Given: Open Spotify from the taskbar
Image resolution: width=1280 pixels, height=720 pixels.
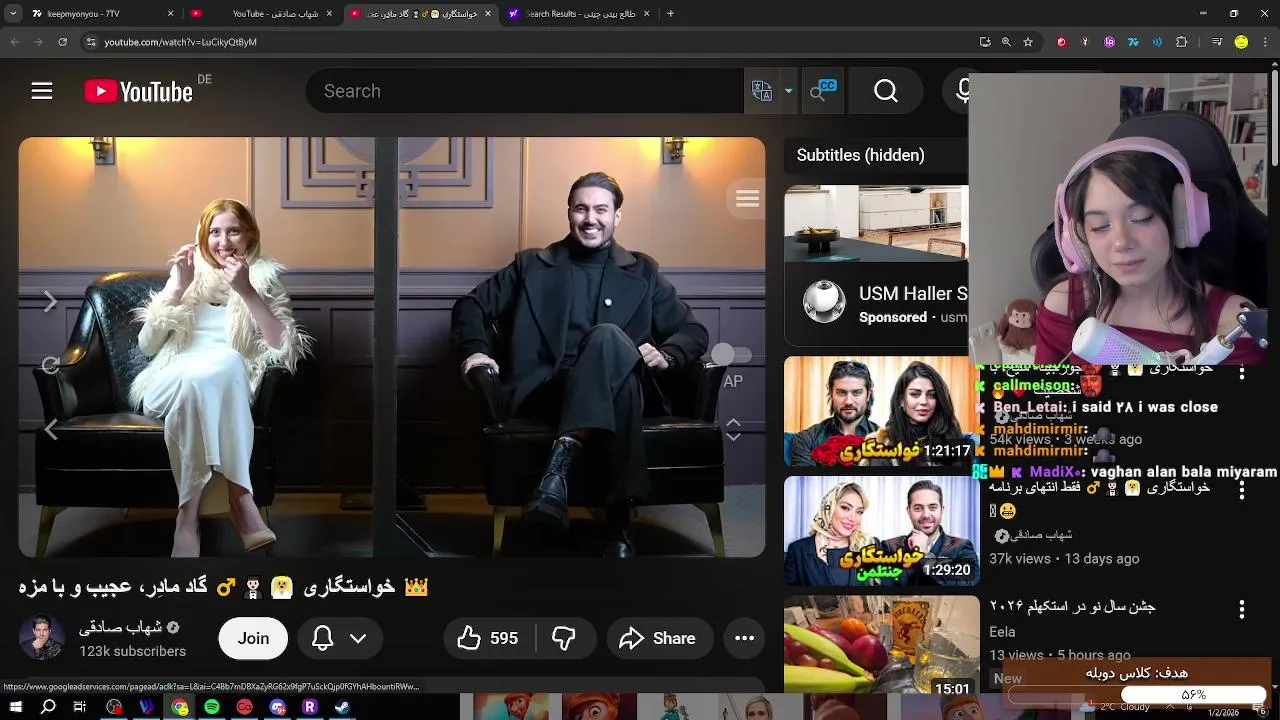Looking at the screenshot, I should click(212, 707).
